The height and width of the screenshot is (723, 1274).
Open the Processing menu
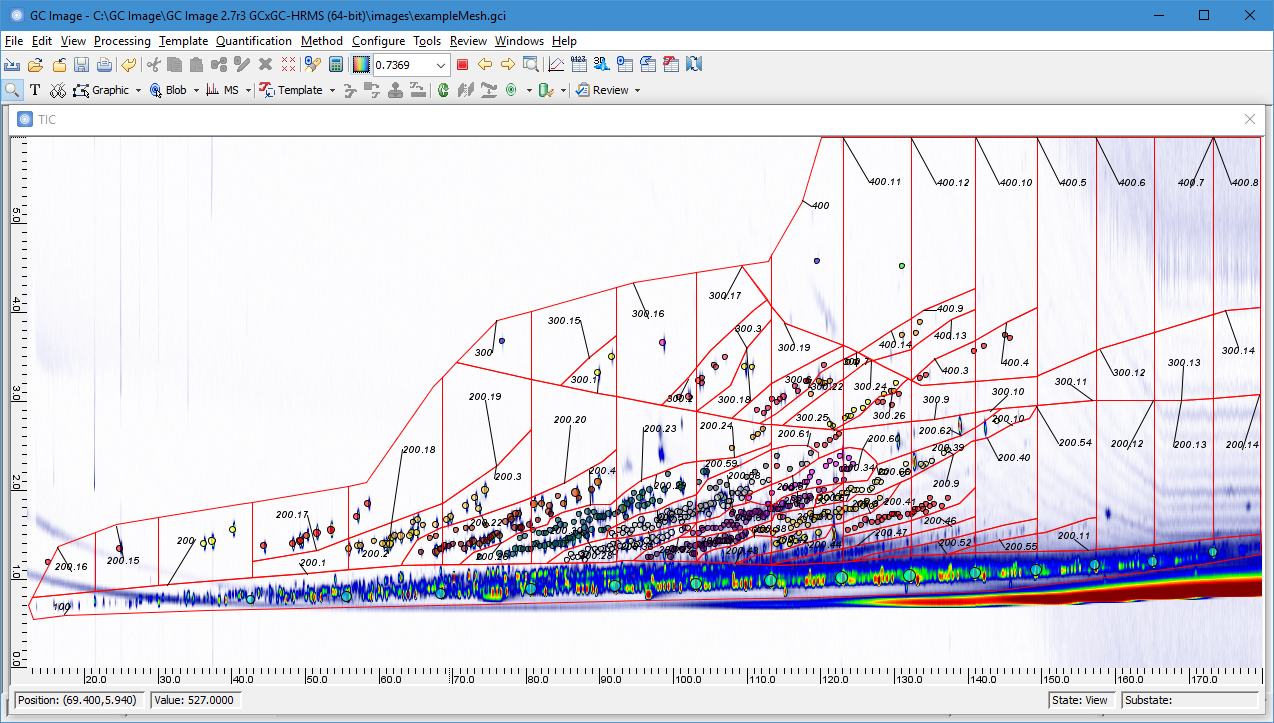point(122,41)
